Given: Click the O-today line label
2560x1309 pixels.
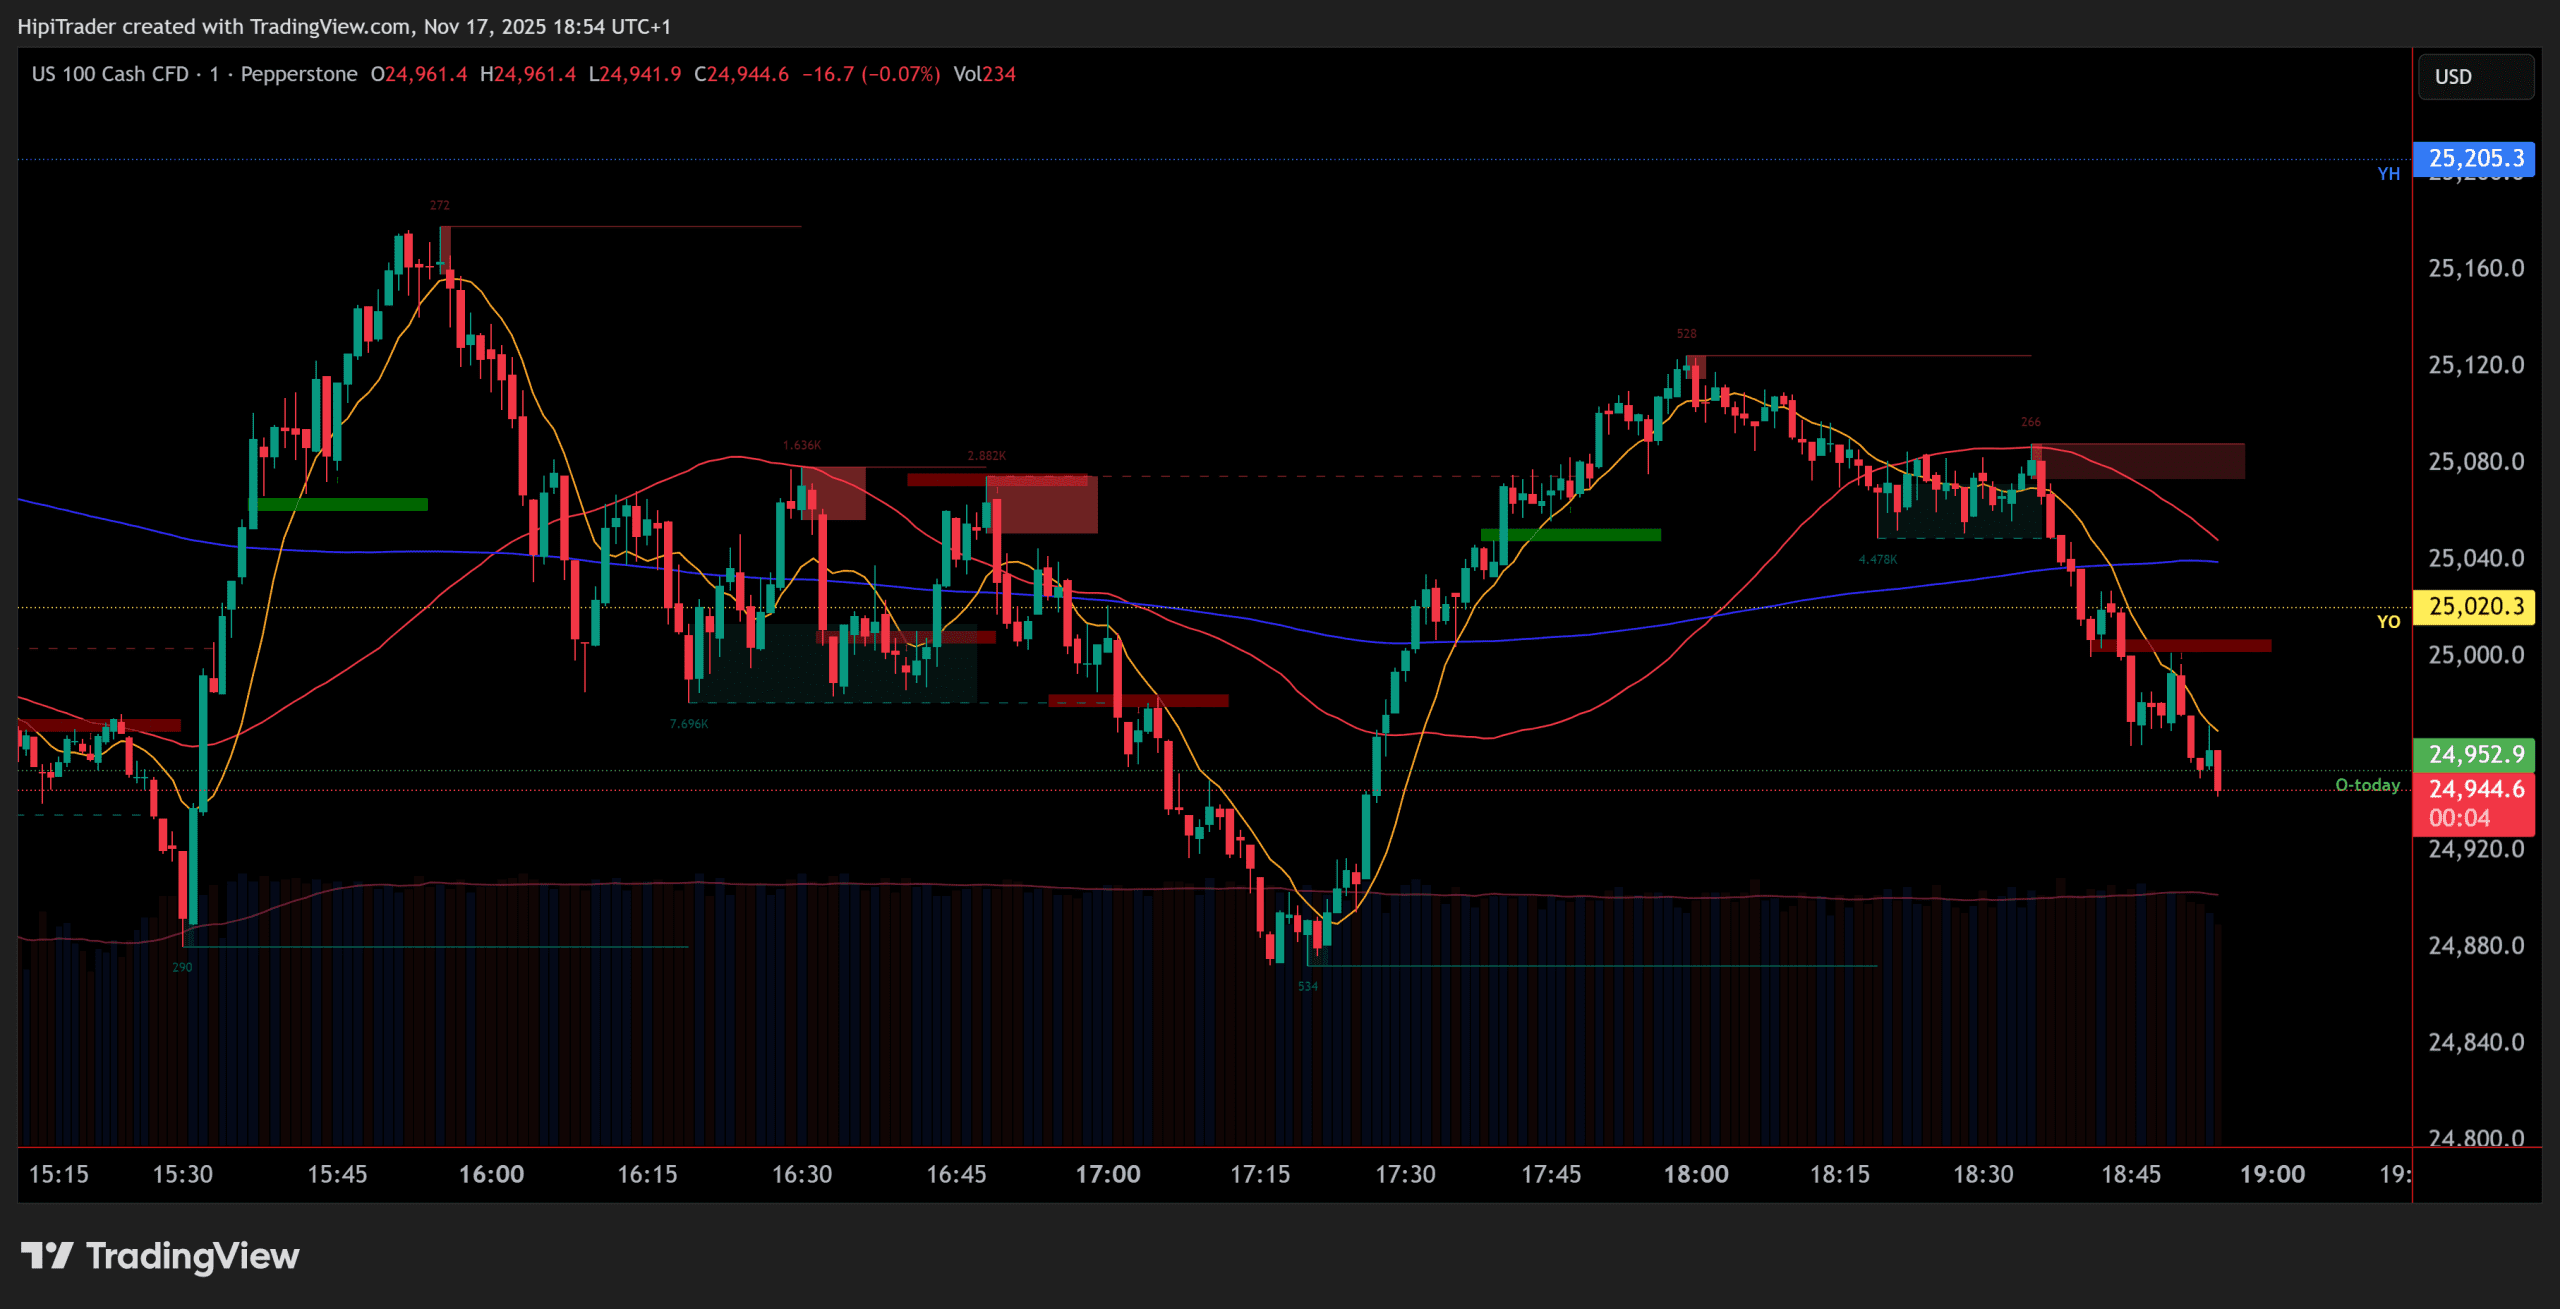Looking at the screenshot, I should pos(2366,785).
